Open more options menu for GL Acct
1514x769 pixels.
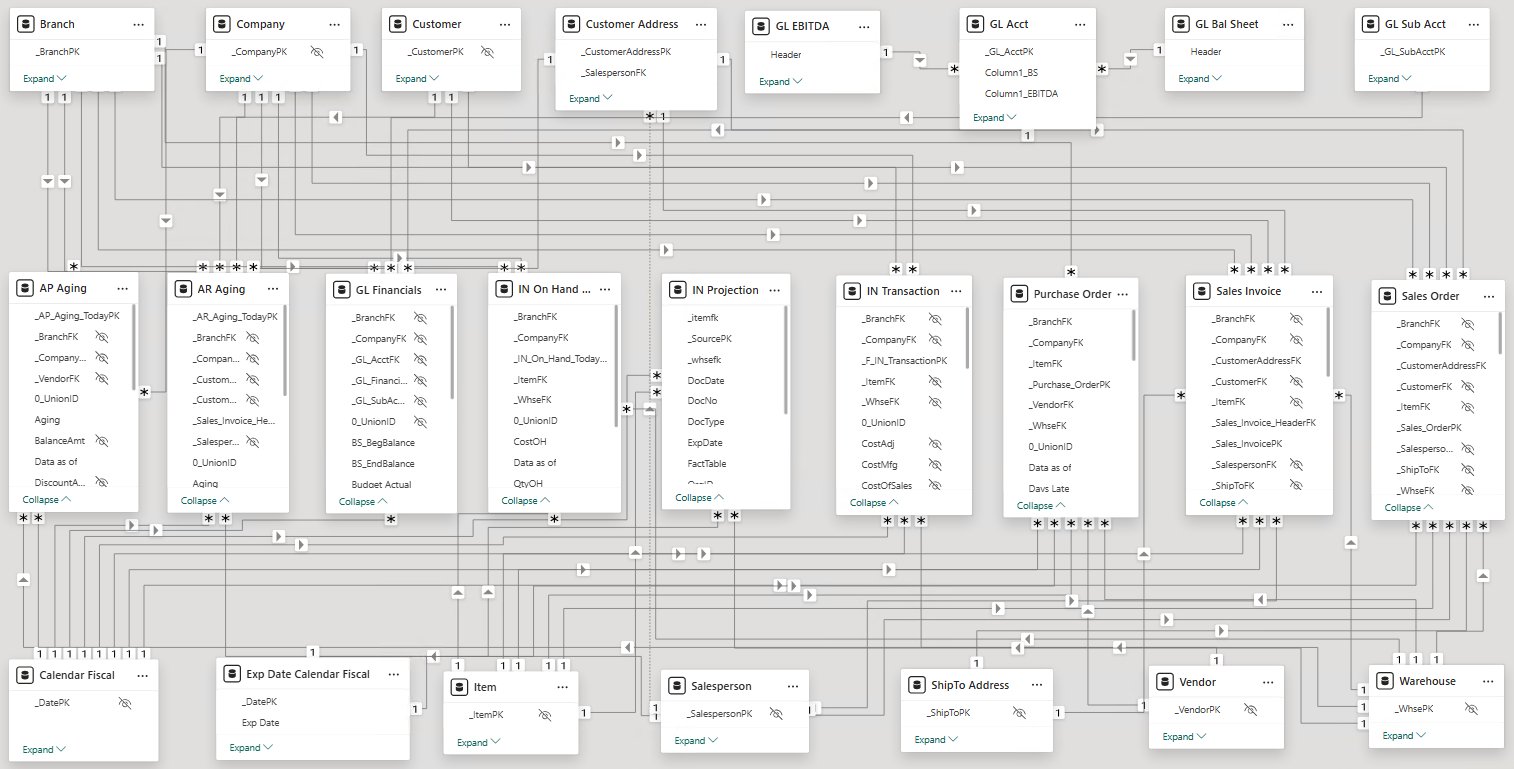tap(1080, 24)
